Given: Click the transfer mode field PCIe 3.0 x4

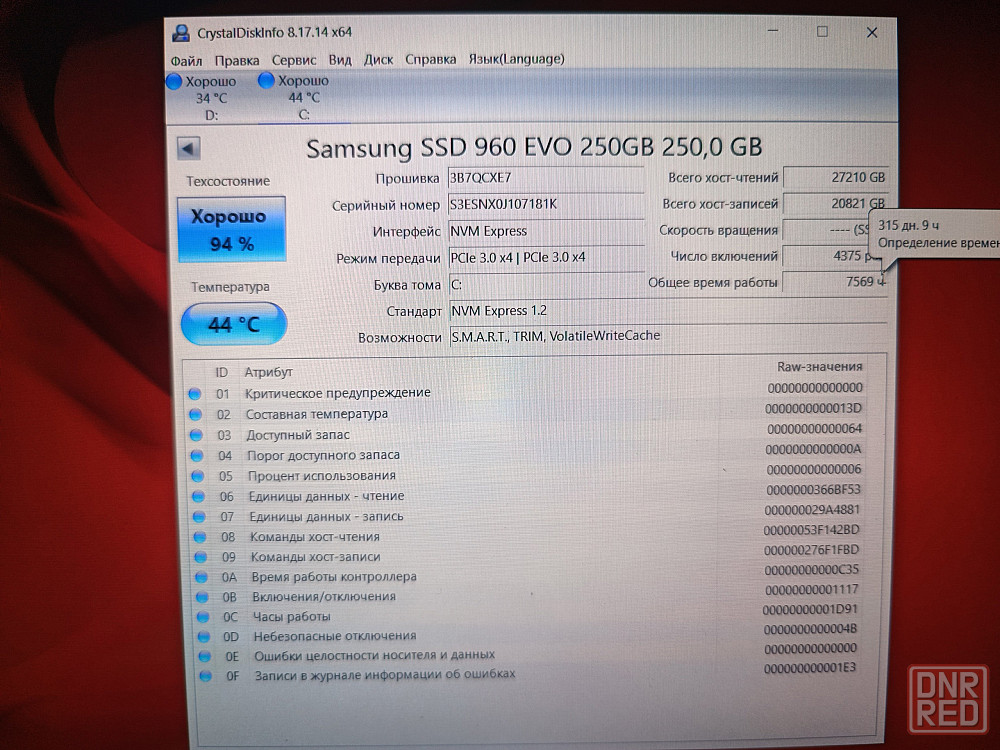Looking at the screenshot, I should tap(546, 258).
